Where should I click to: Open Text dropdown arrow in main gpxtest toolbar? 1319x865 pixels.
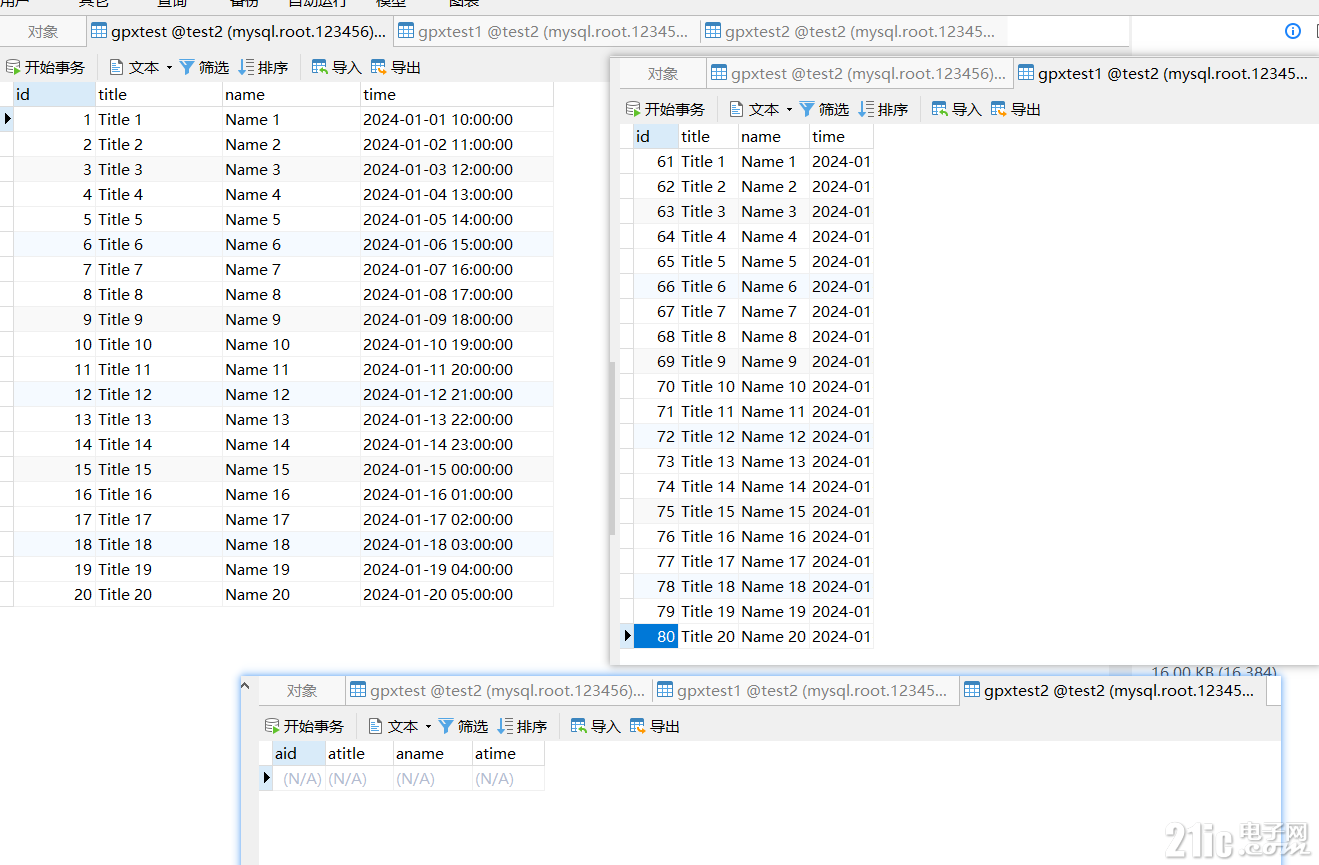(169, 68)
